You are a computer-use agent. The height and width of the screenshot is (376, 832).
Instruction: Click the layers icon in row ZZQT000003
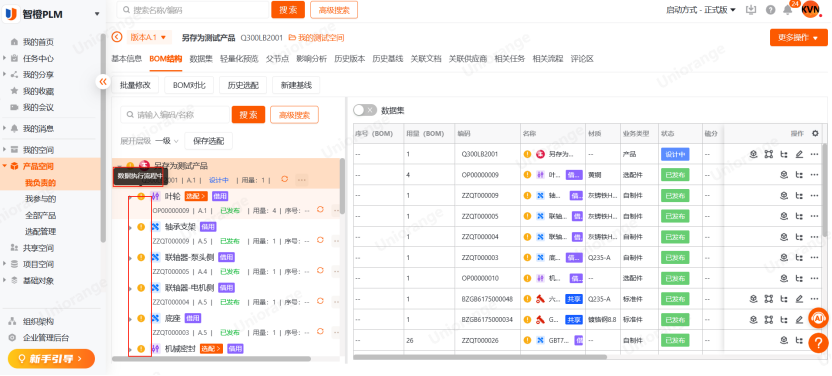click(784, 258)
